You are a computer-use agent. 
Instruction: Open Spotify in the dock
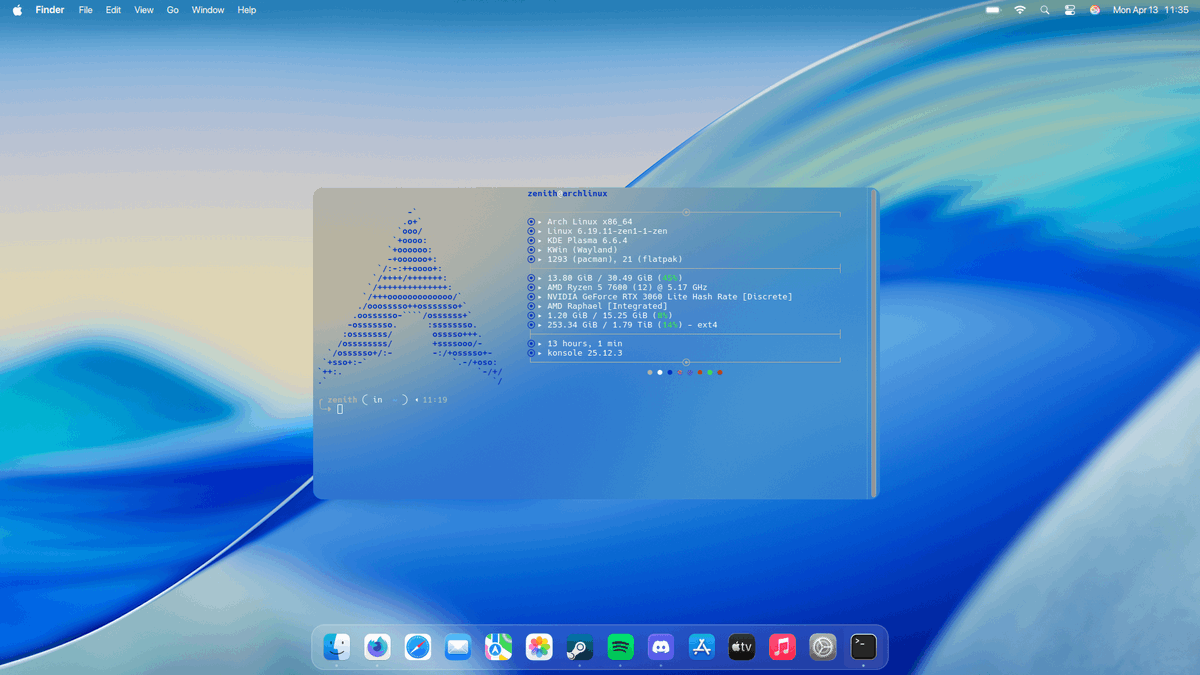[x=620, y=647]
